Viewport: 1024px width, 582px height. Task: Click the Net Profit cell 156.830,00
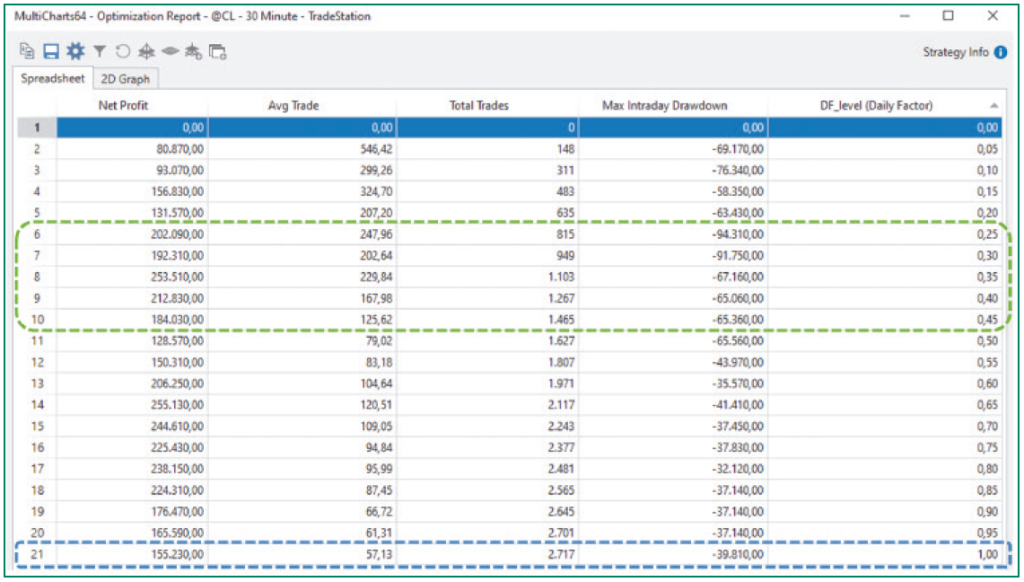click(x=133, y=191)
